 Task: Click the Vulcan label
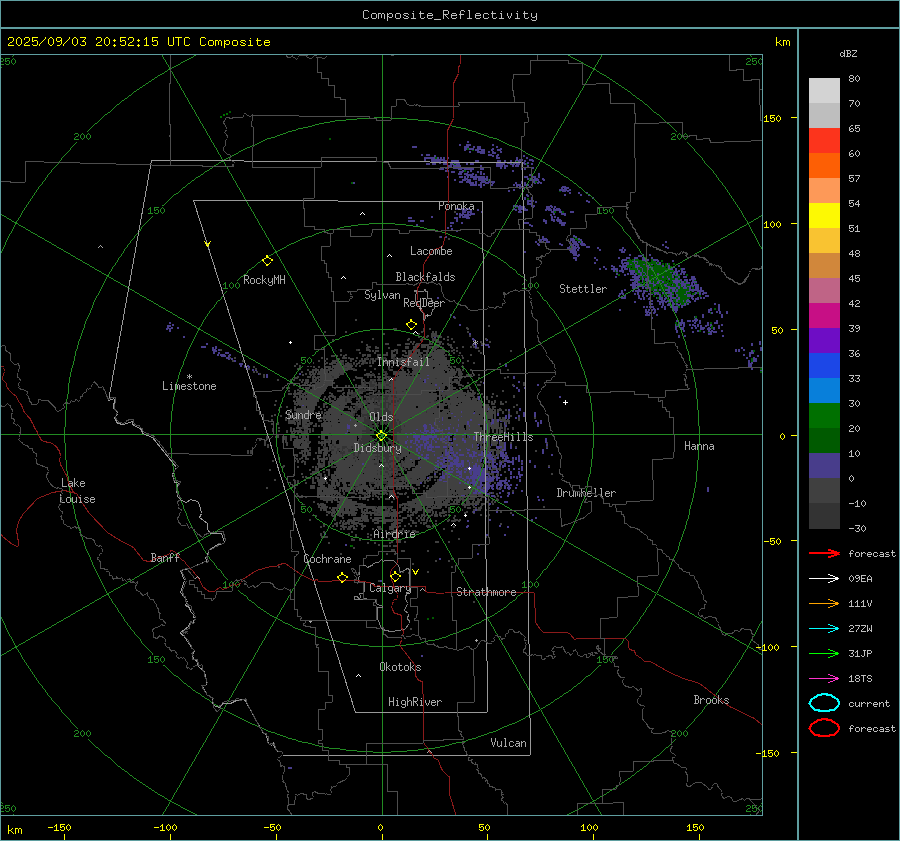508,743
